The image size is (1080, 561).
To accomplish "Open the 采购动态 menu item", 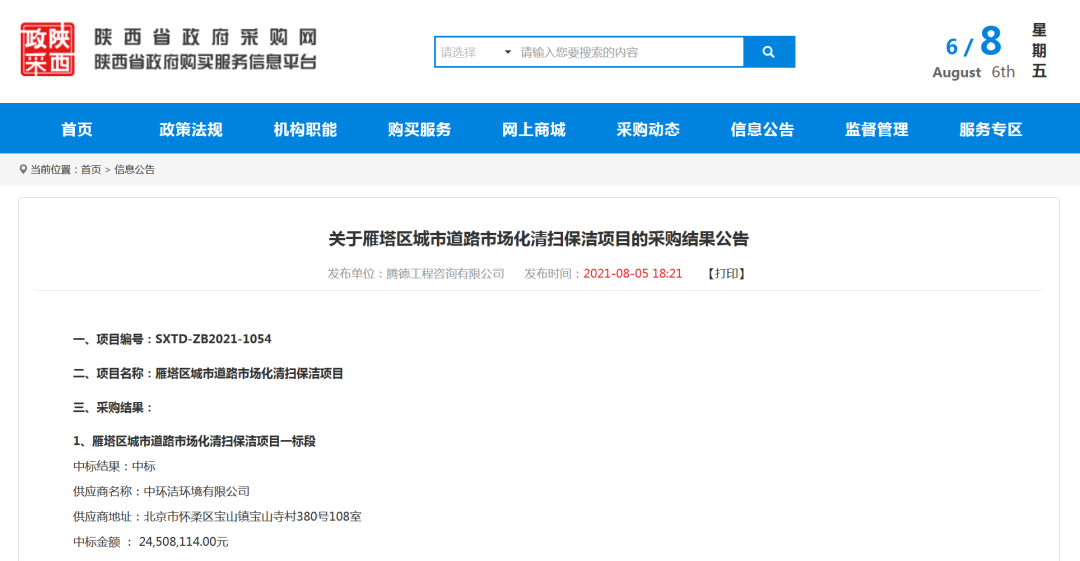I will tap(648, 129).
